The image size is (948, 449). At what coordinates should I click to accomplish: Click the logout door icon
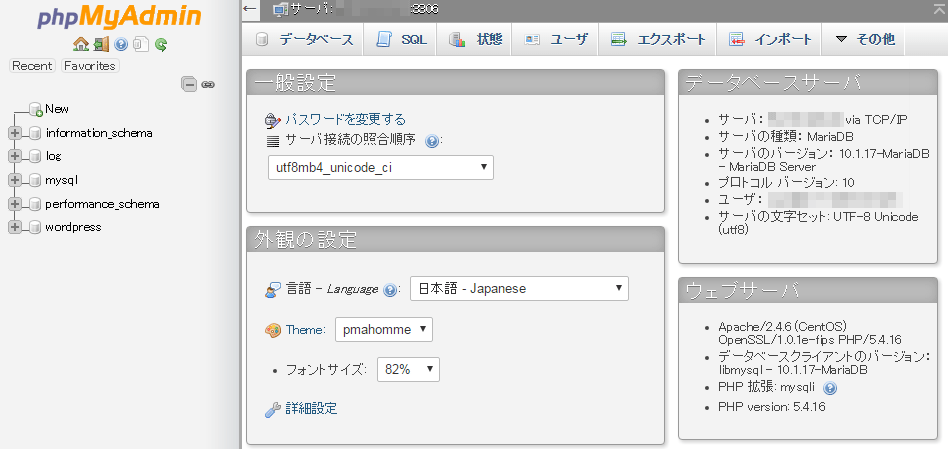coord(101,44)
